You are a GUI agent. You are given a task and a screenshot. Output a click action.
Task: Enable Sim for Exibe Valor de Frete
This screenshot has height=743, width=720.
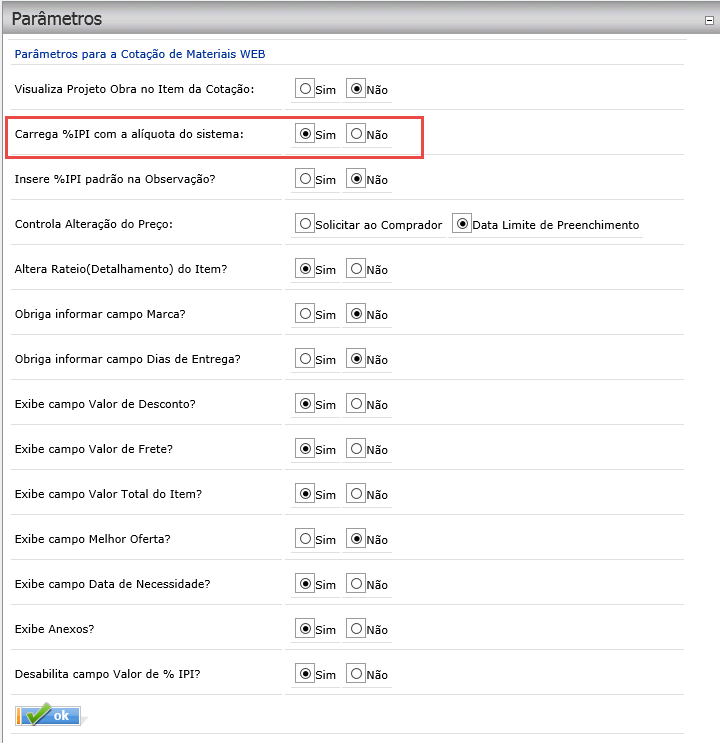tap(305, 449)
